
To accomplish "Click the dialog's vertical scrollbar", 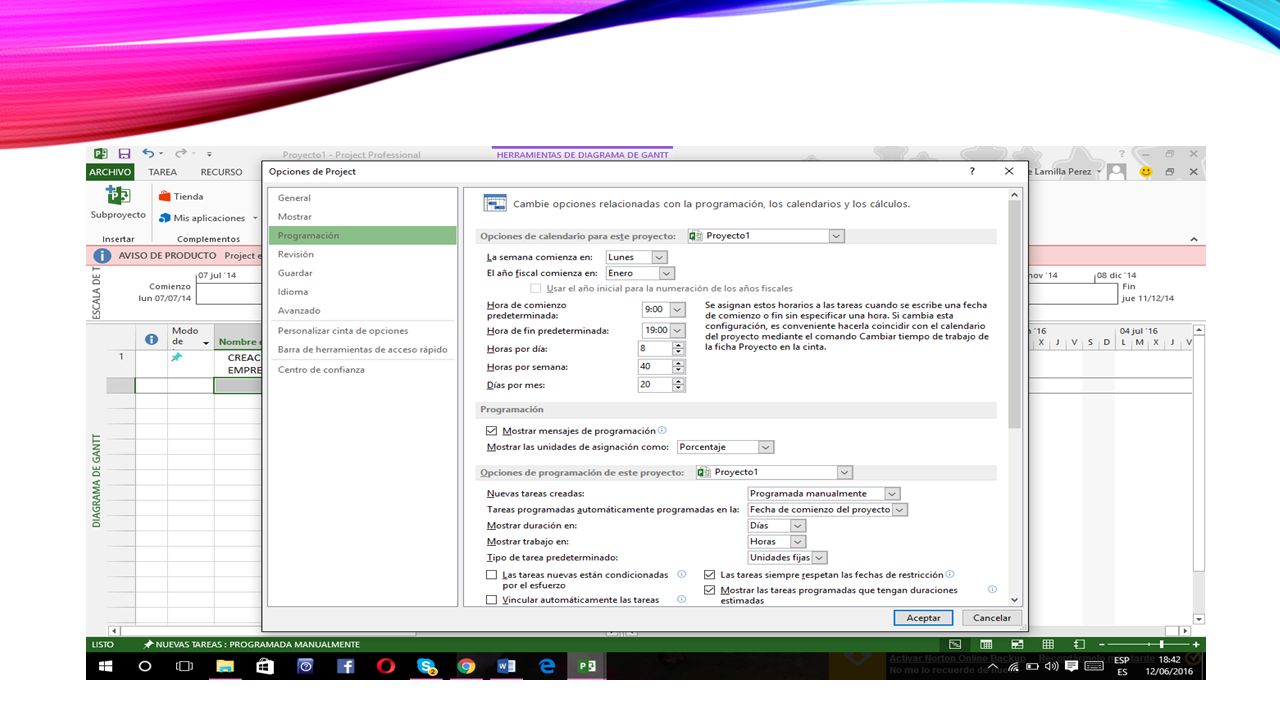I will (1015, 396).
